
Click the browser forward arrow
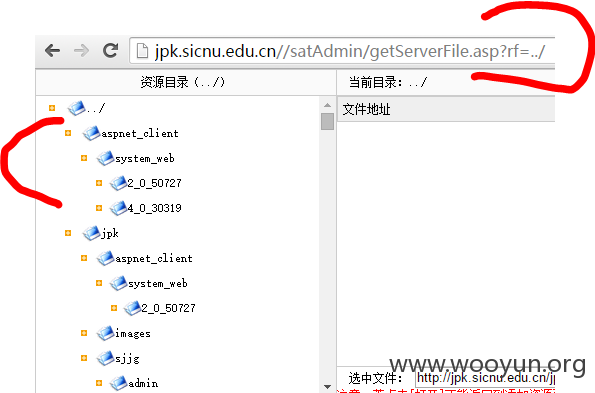pyautogui.click(x=81, y=50)
